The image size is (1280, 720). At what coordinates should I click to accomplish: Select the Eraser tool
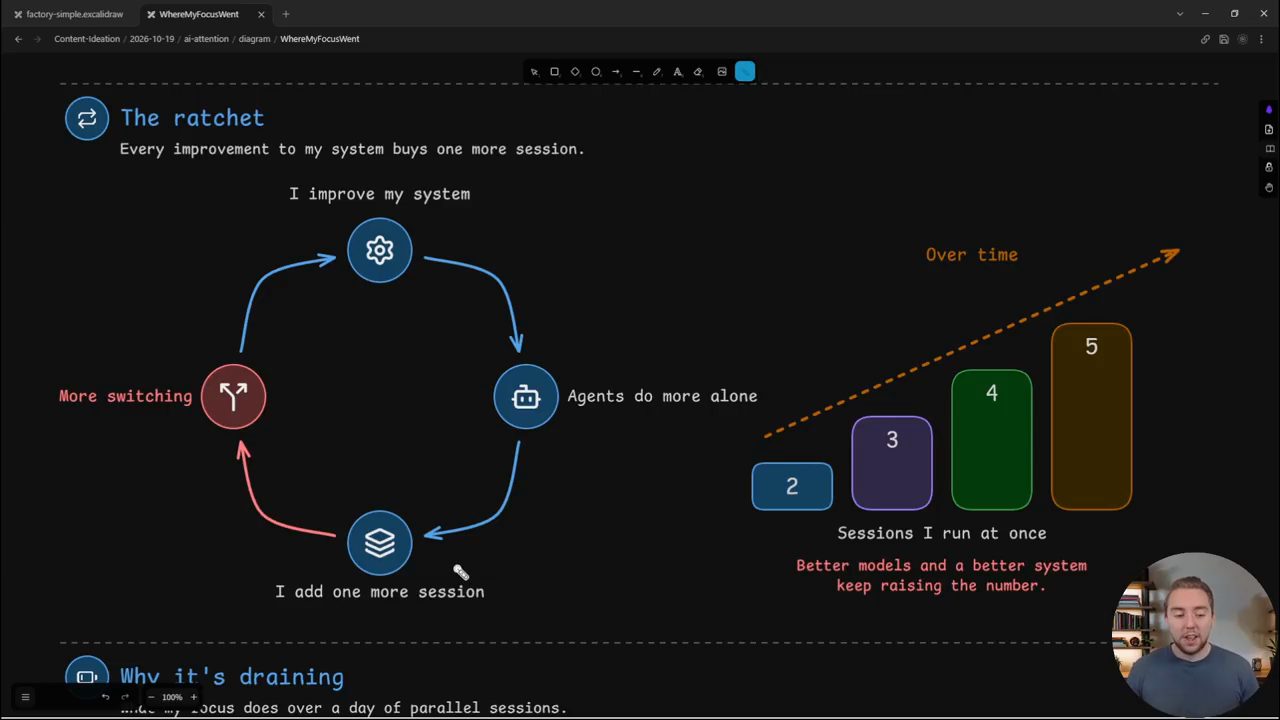(x=698, y=72)
